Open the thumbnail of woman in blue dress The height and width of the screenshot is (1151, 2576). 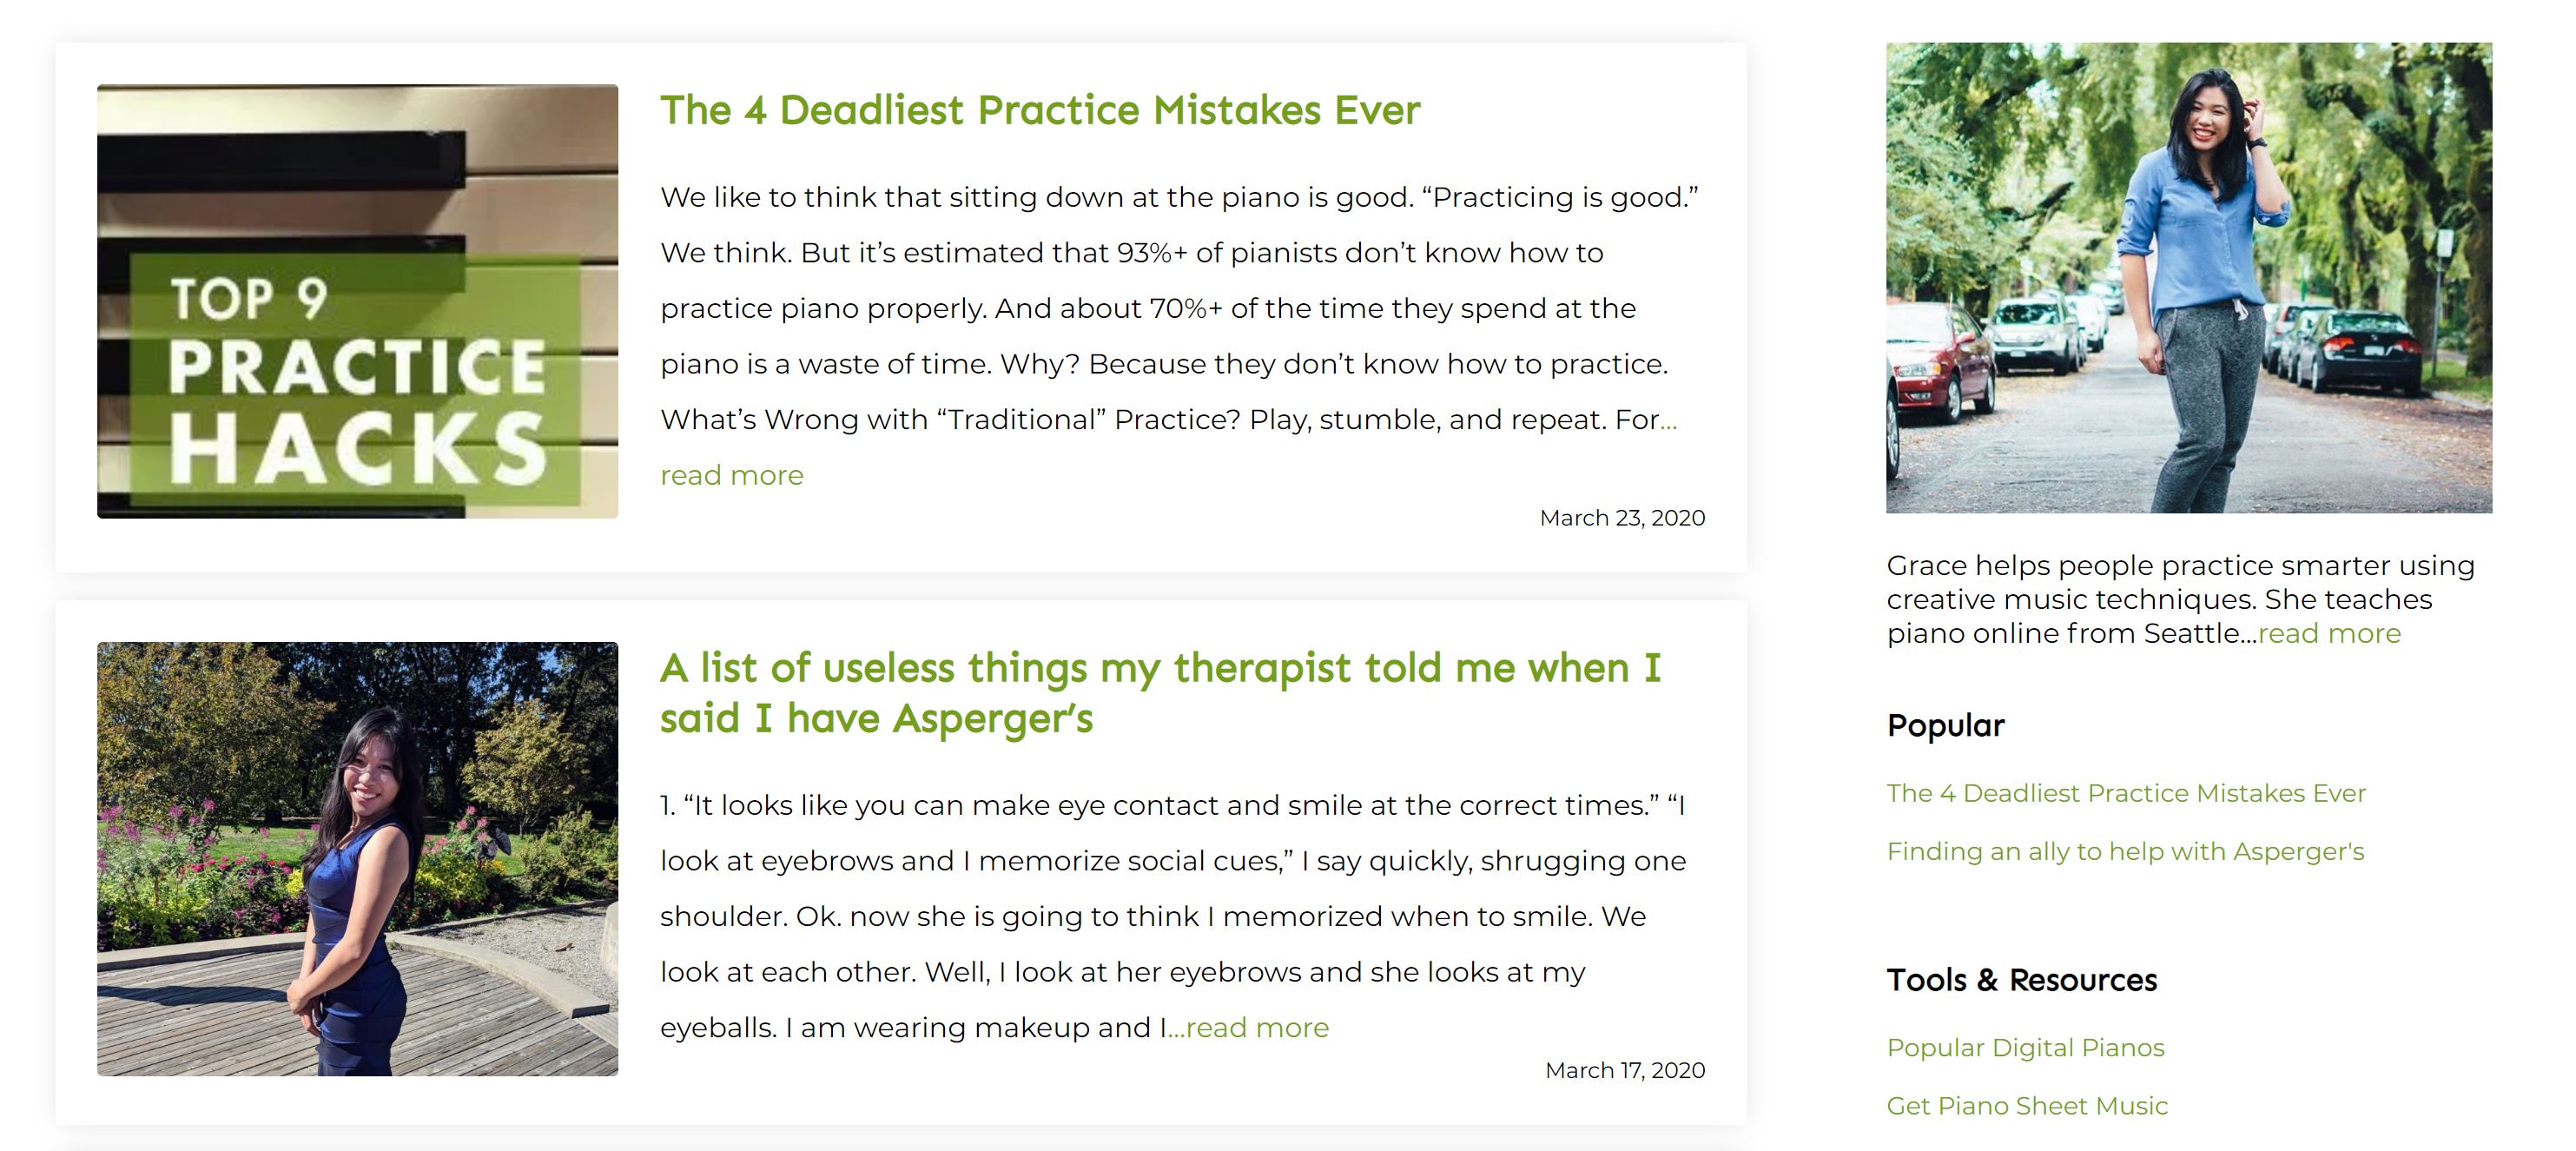pyautogui.click(x=357, y=858)
